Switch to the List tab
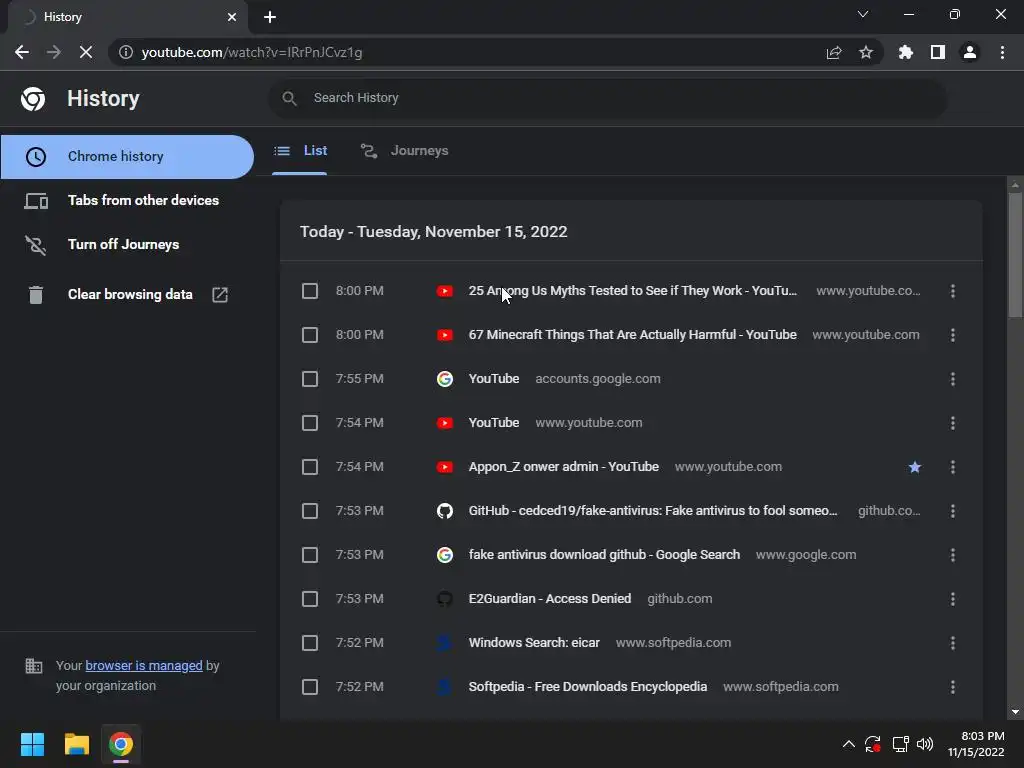The image size is (1024, 768). (x=300, y=151)
